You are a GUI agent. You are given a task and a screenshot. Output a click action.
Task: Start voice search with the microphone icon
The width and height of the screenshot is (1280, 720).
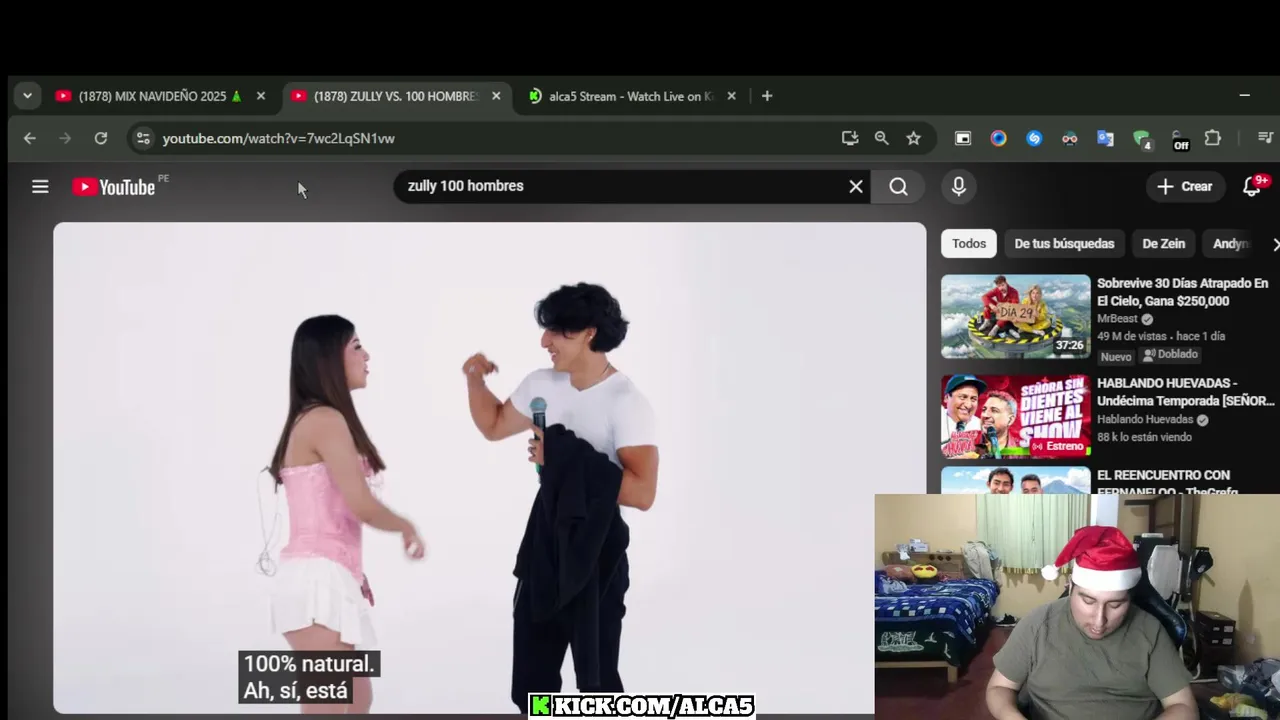coord(959,187)
